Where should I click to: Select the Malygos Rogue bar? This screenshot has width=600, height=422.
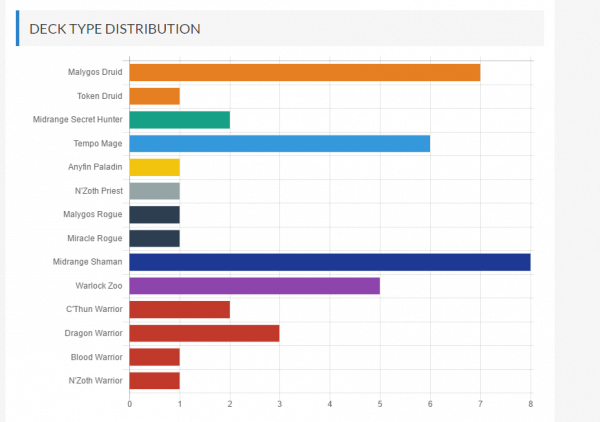pyautogui.click(x=155, y=214)
